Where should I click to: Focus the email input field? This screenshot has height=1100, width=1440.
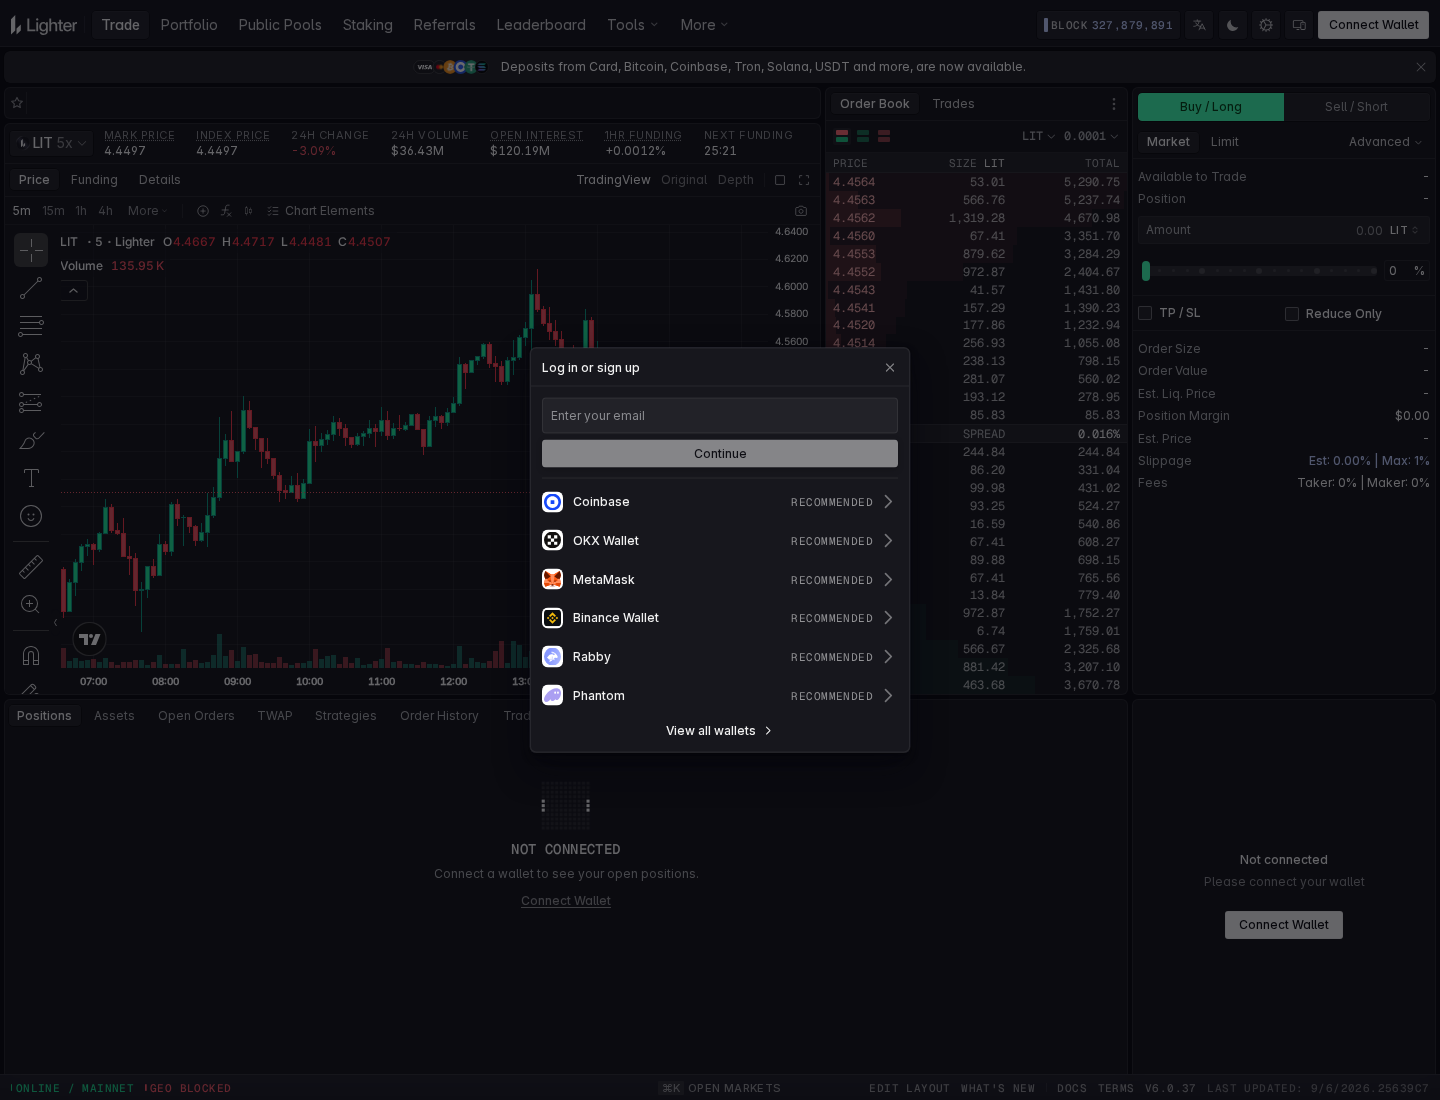(720, 416)
